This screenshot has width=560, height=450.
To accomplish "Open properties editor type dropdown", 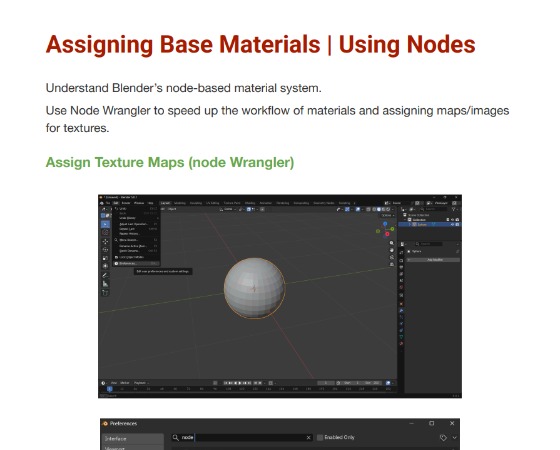I will click(403, 244).
